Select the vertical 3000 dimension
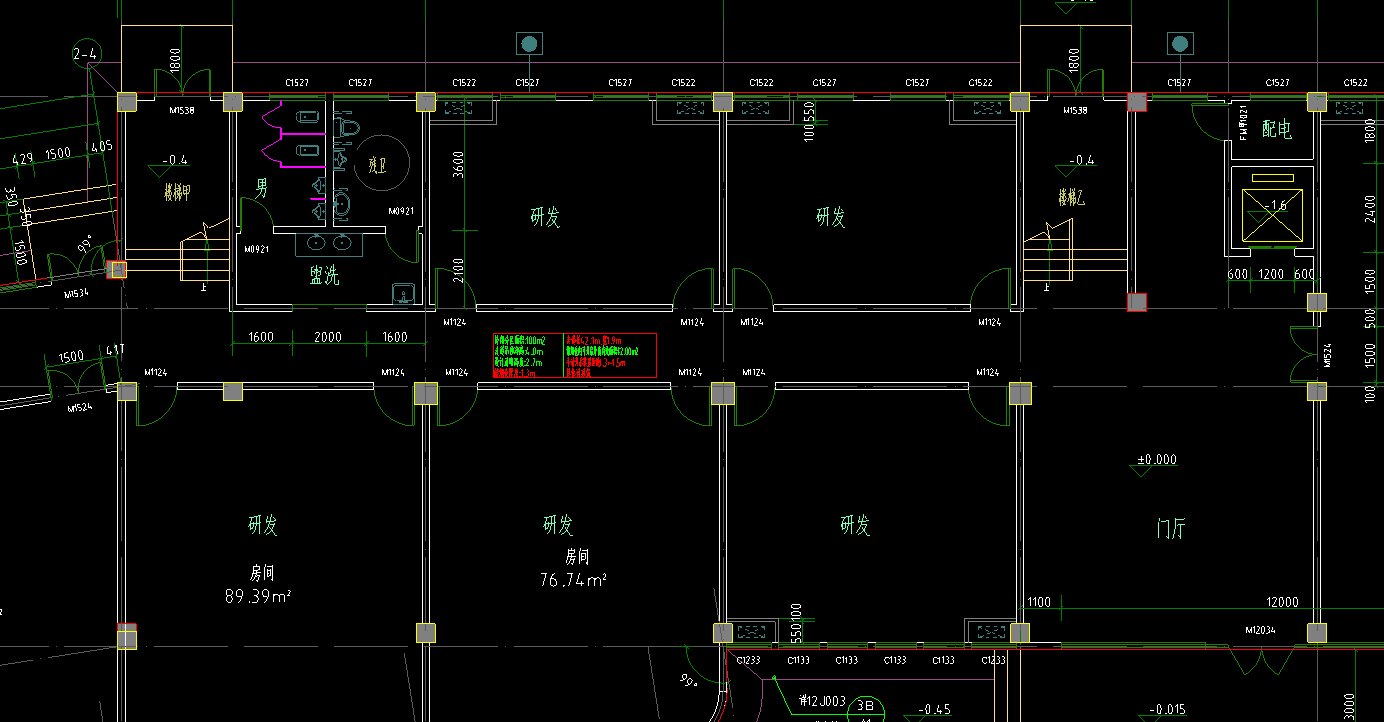 click(x=1349, y=705)
